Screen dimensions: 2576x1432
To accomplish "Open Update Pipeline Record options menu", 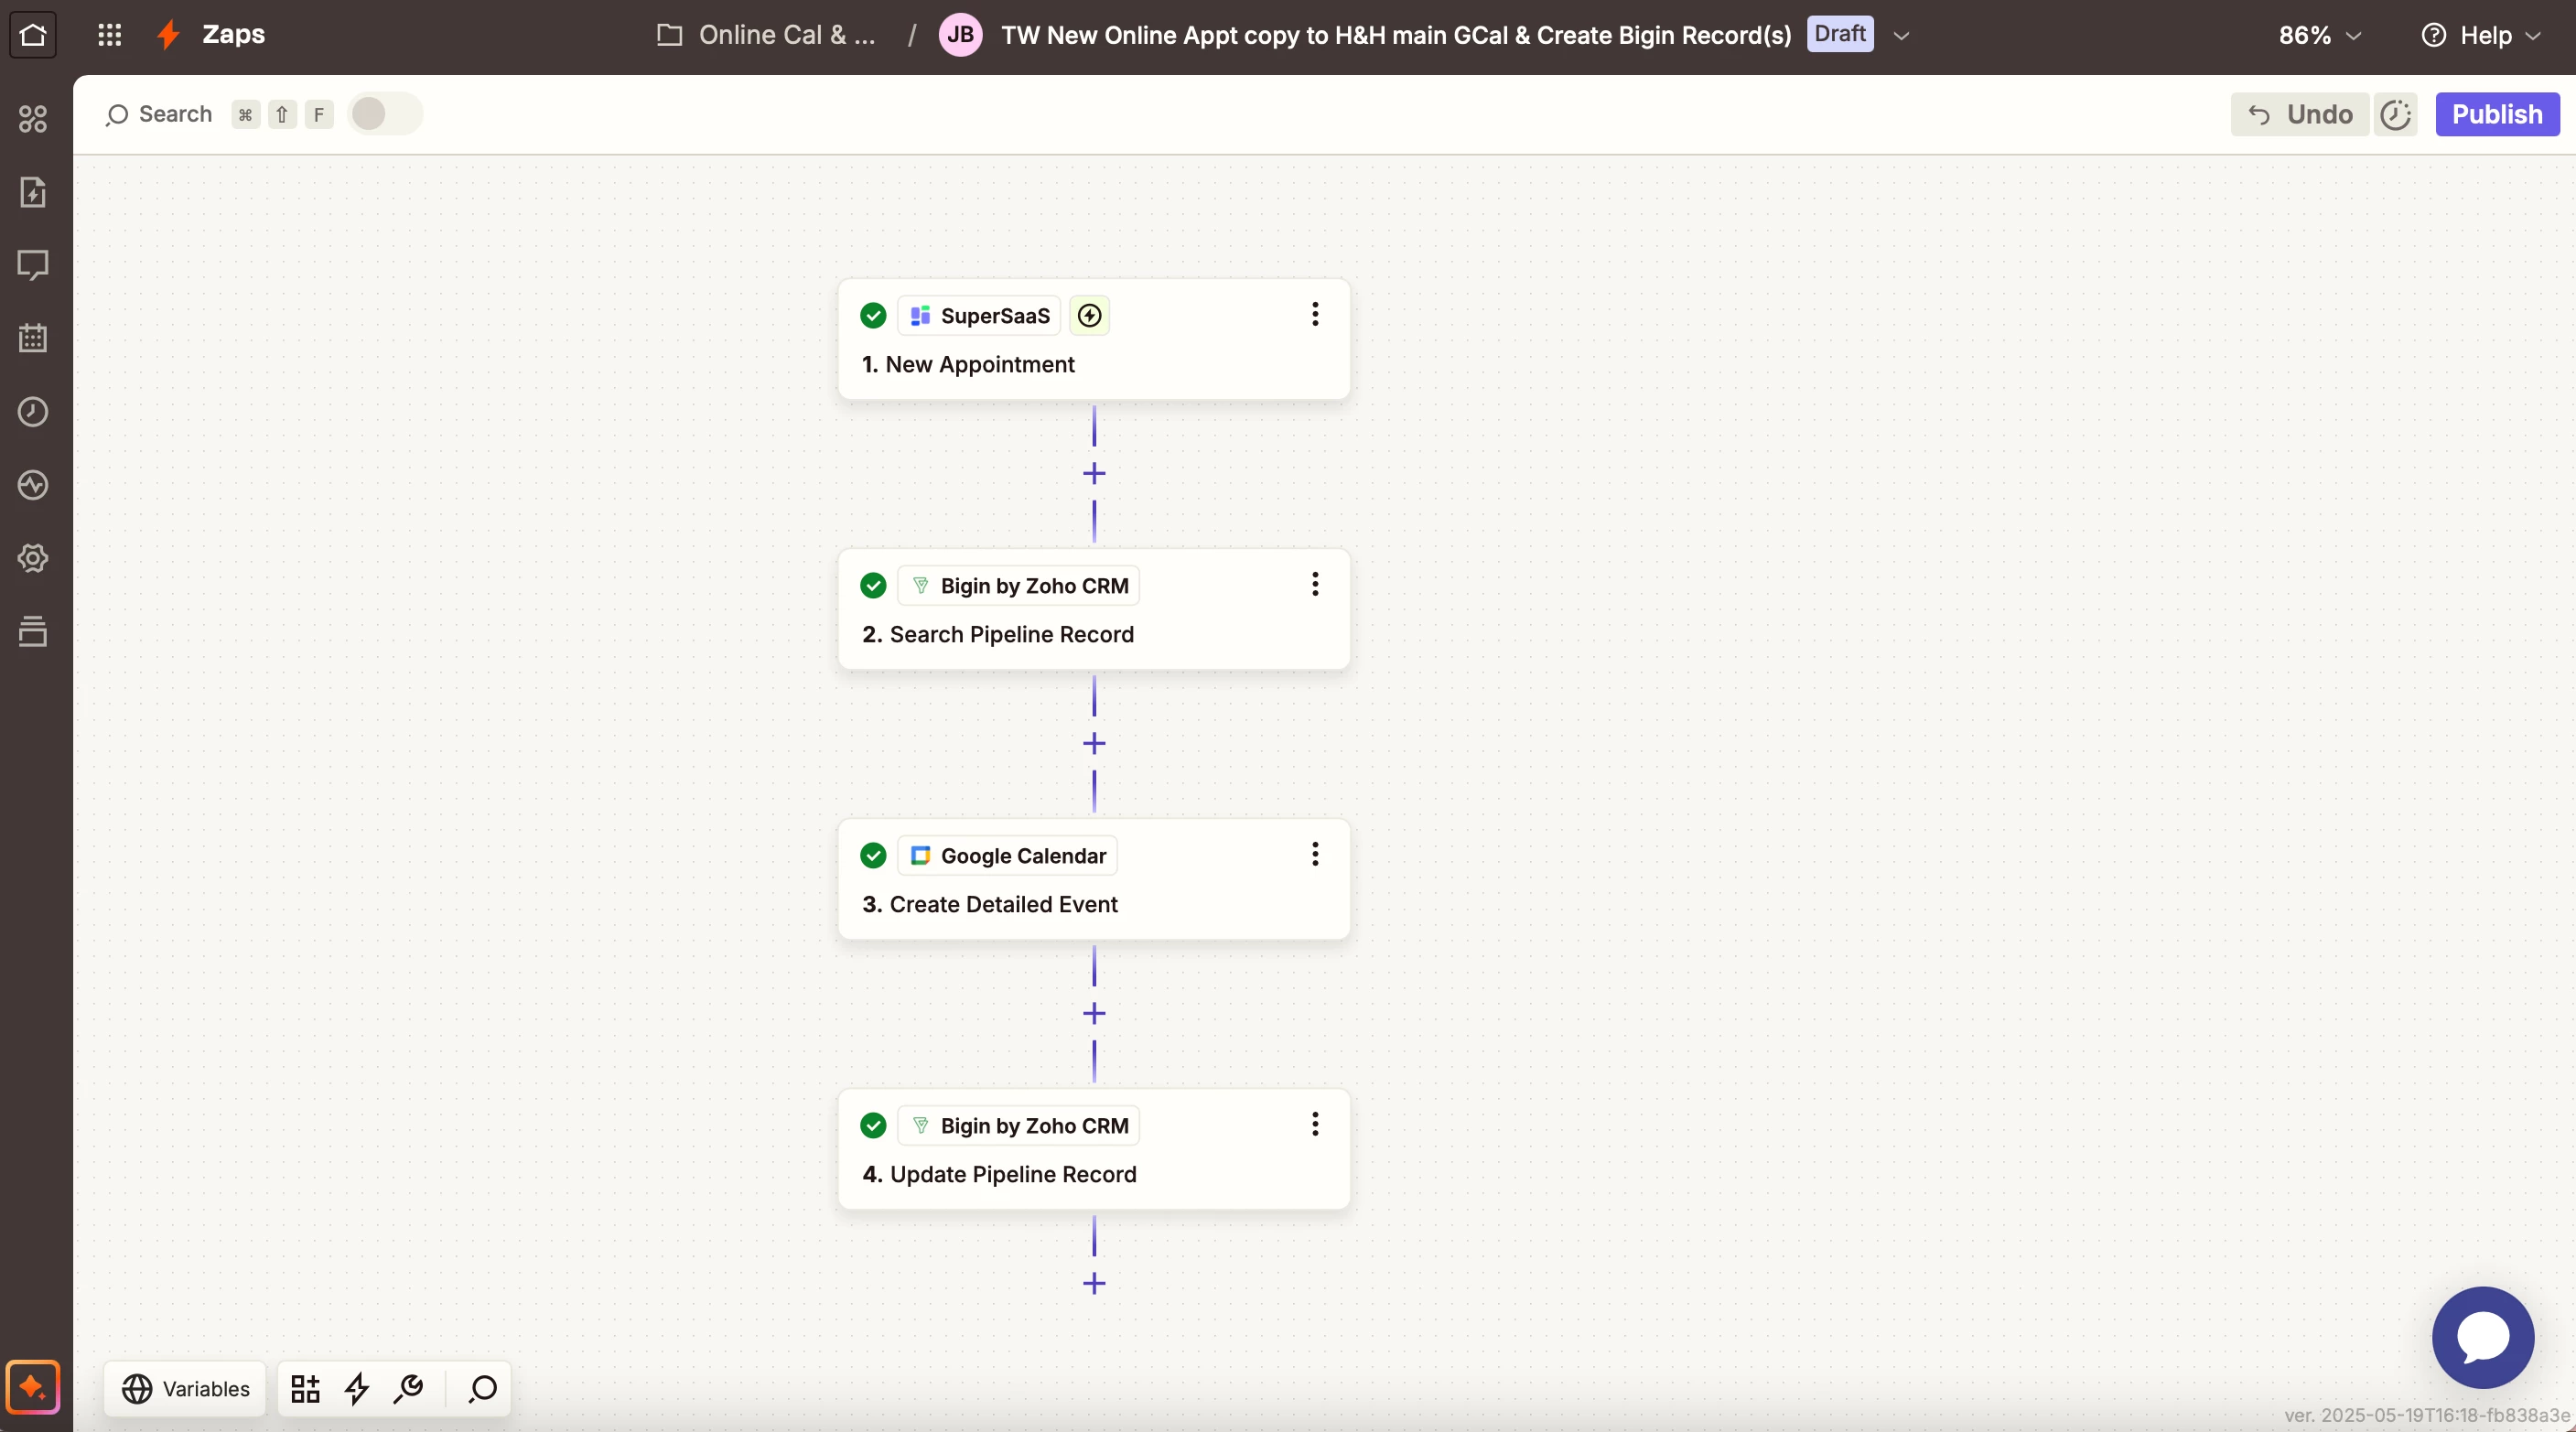I will pyautogui.click(x=1315, y=1124).
